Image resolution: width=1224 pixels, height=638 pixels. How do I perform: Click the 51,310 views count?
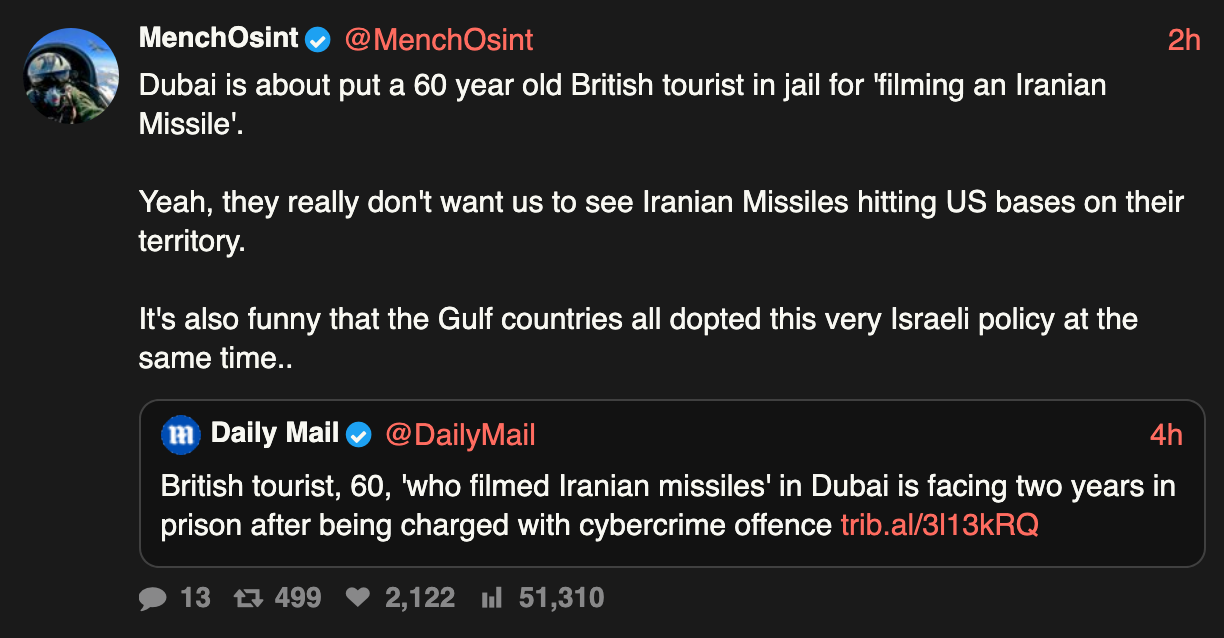click(561, 599)
